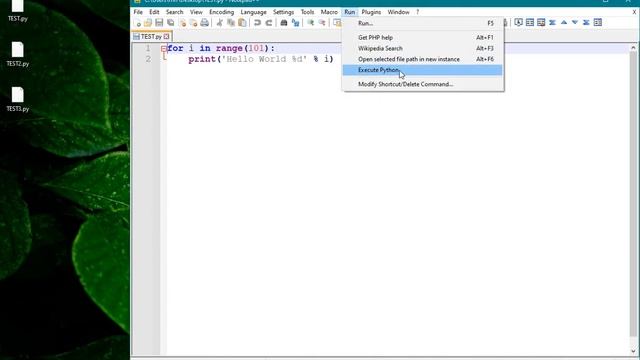Screen dimensions: 640x360
Task: Choose Open selected file path in new instance
Action: tap(422, 59)
